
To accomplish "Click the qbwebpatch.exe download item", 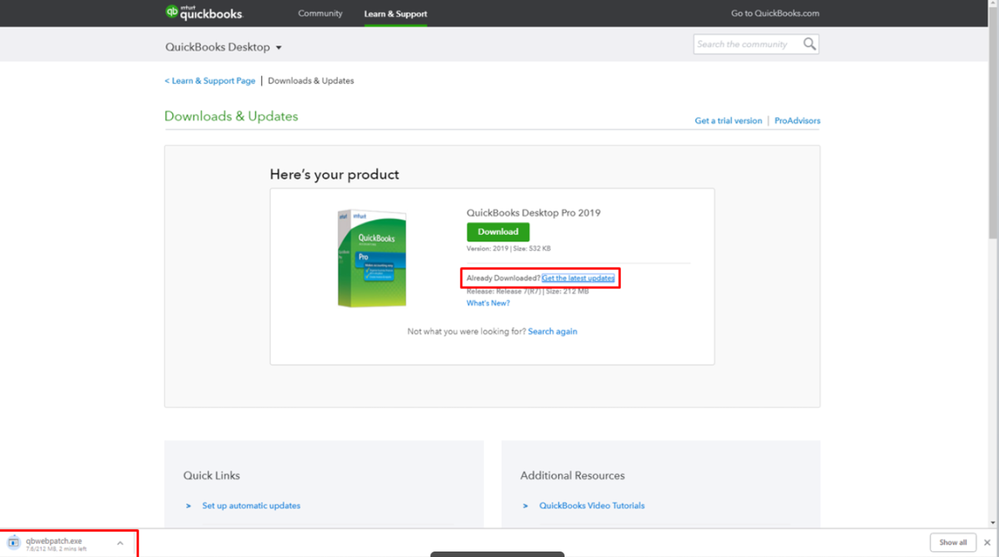I will coord(67,544).
